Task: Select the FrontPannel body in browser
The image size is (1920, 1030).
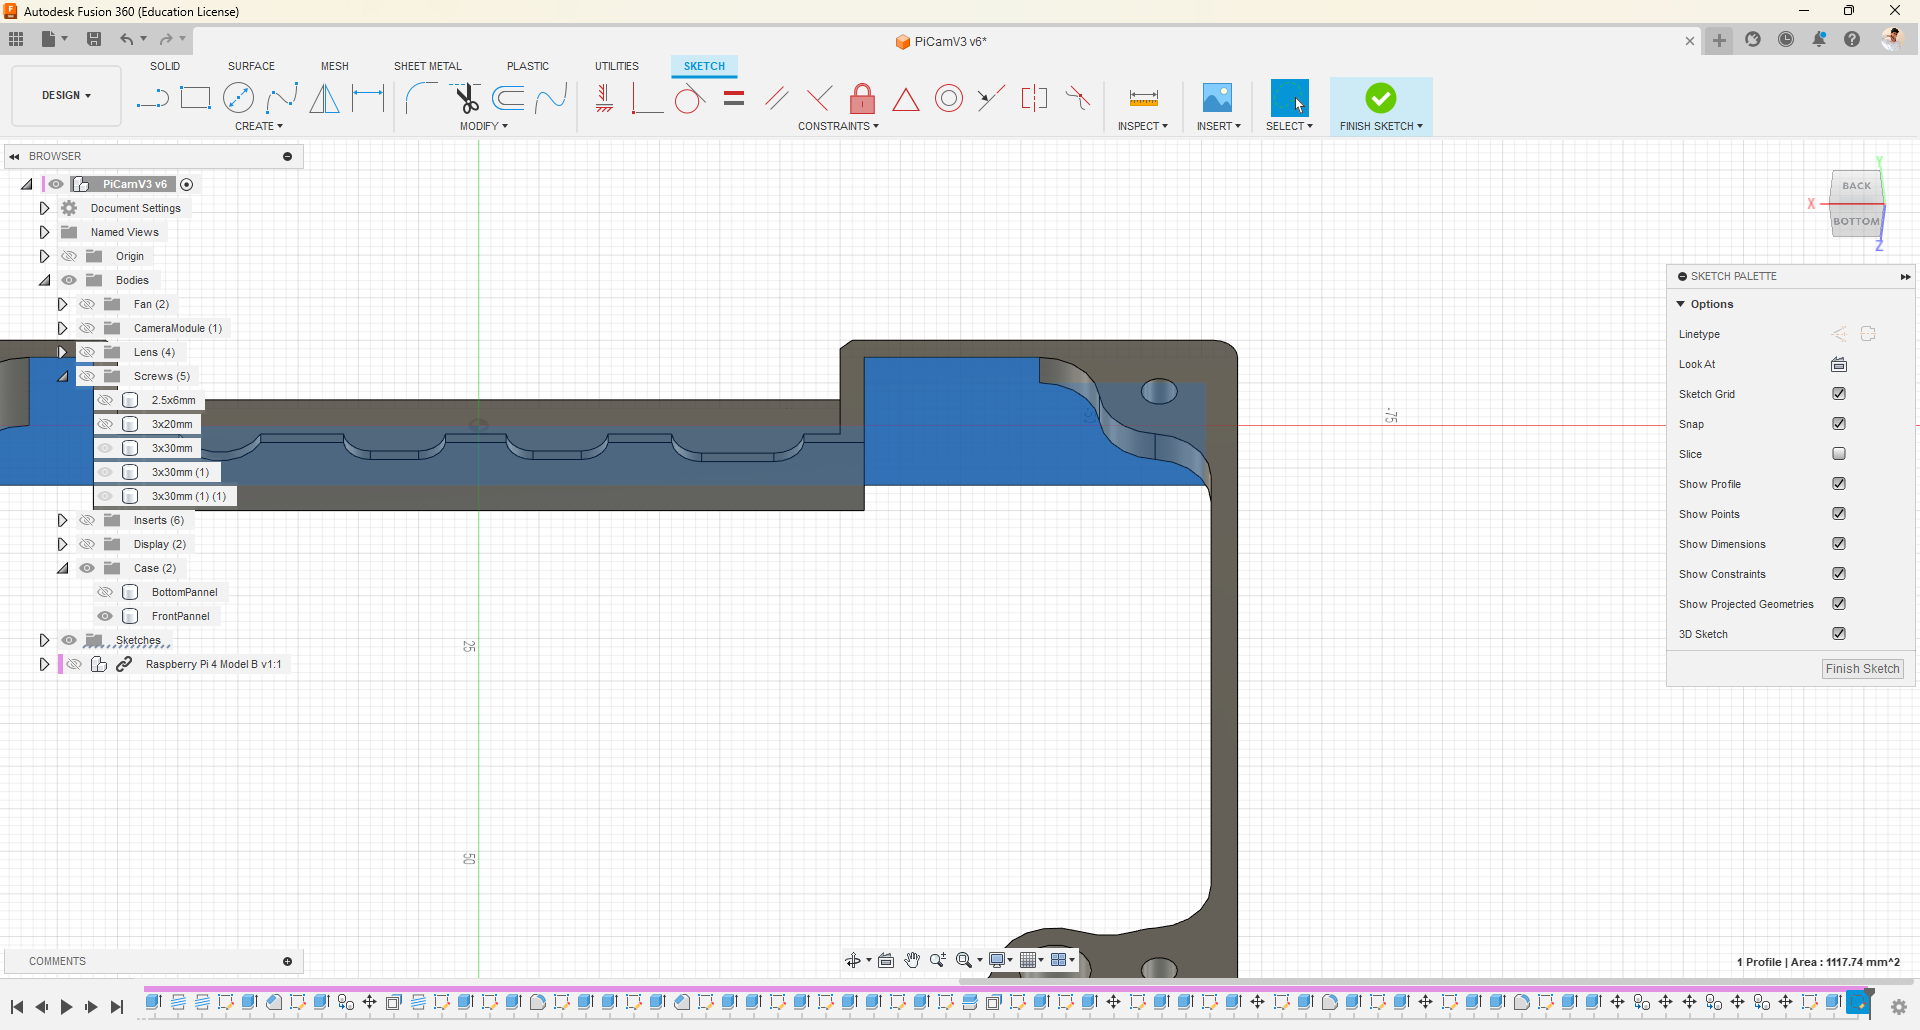Action: point(181,616)
